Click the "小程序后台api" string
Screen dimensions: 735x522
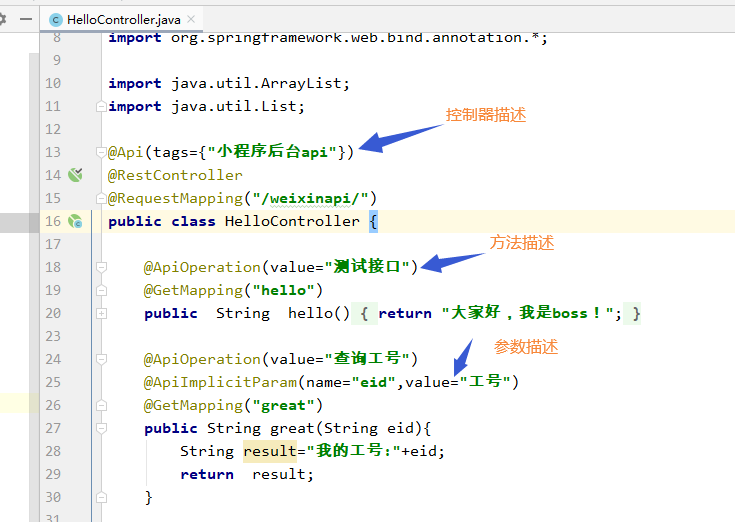click(272, 152)
